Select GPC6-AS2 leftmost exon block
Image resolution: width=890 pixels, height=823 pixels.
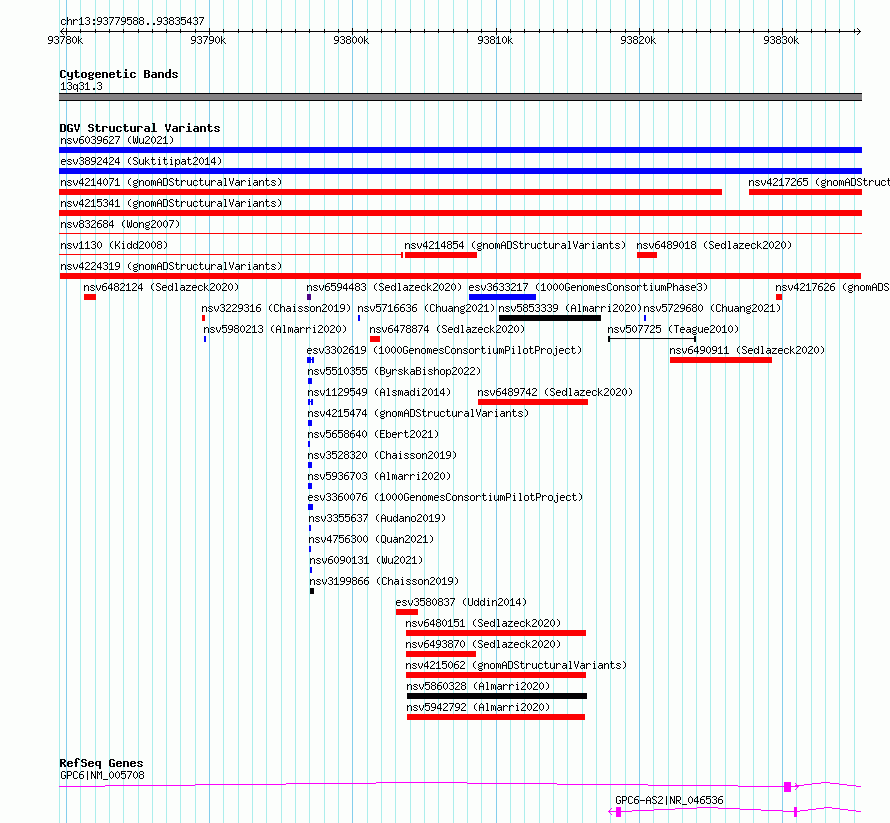tap(619, 812)
